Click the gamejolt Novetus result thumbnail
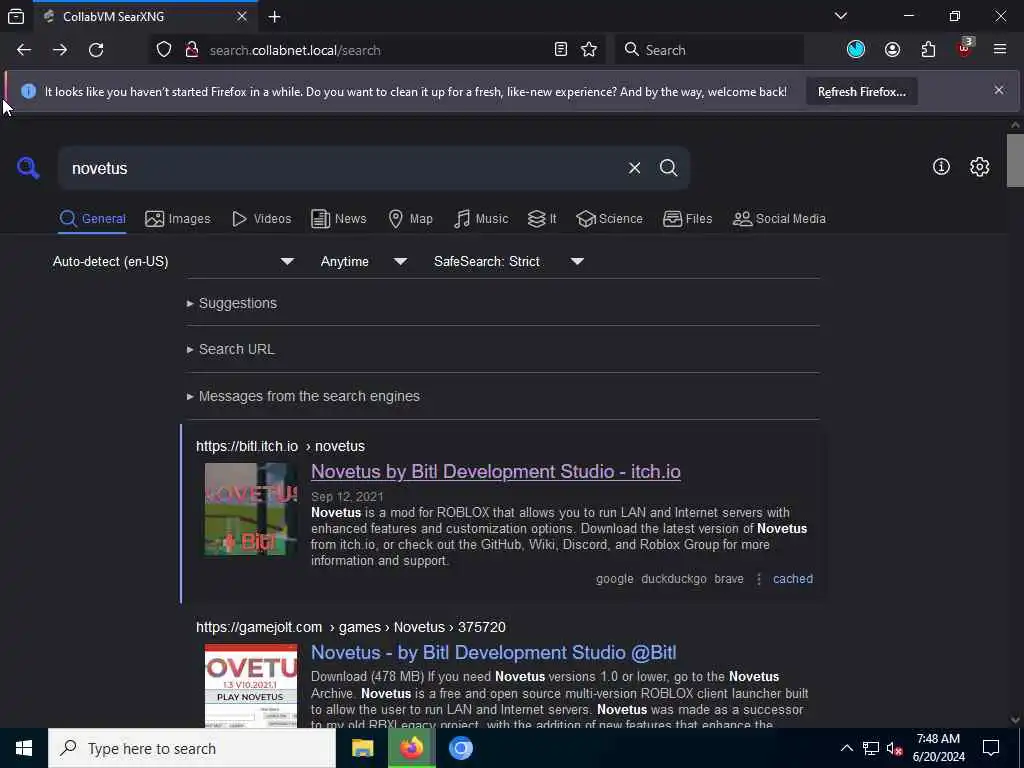Image resolution: width=1024 pixels, height=768 pixels. coord(251,686)
